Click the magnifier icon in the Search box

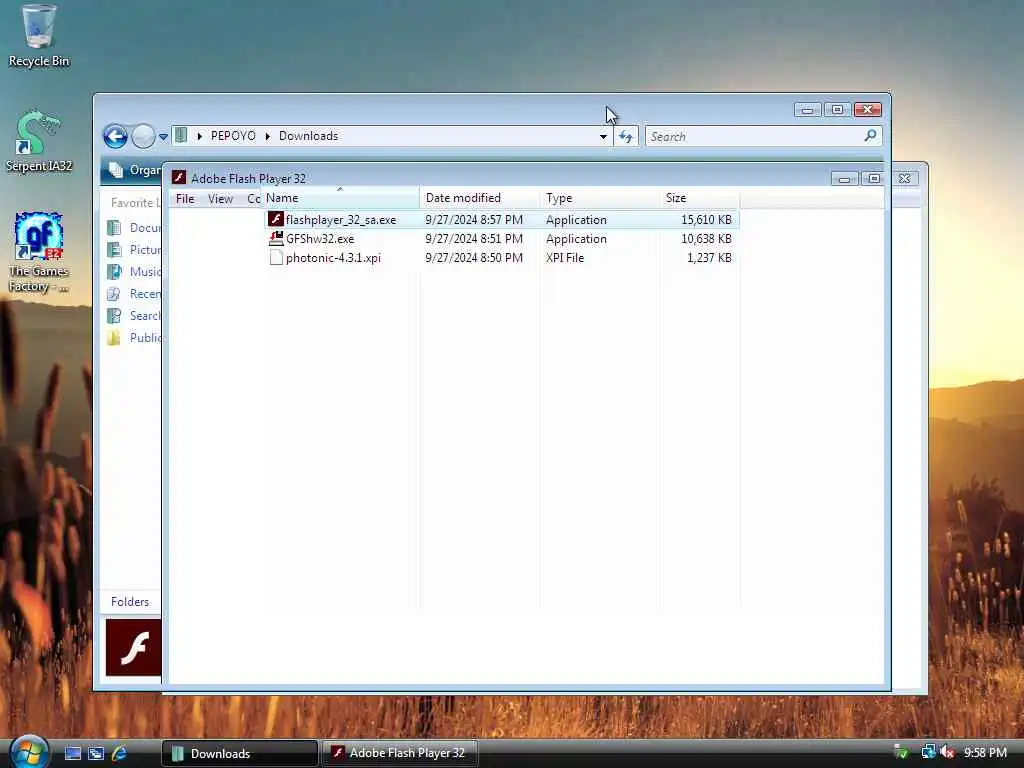[870, 136]
